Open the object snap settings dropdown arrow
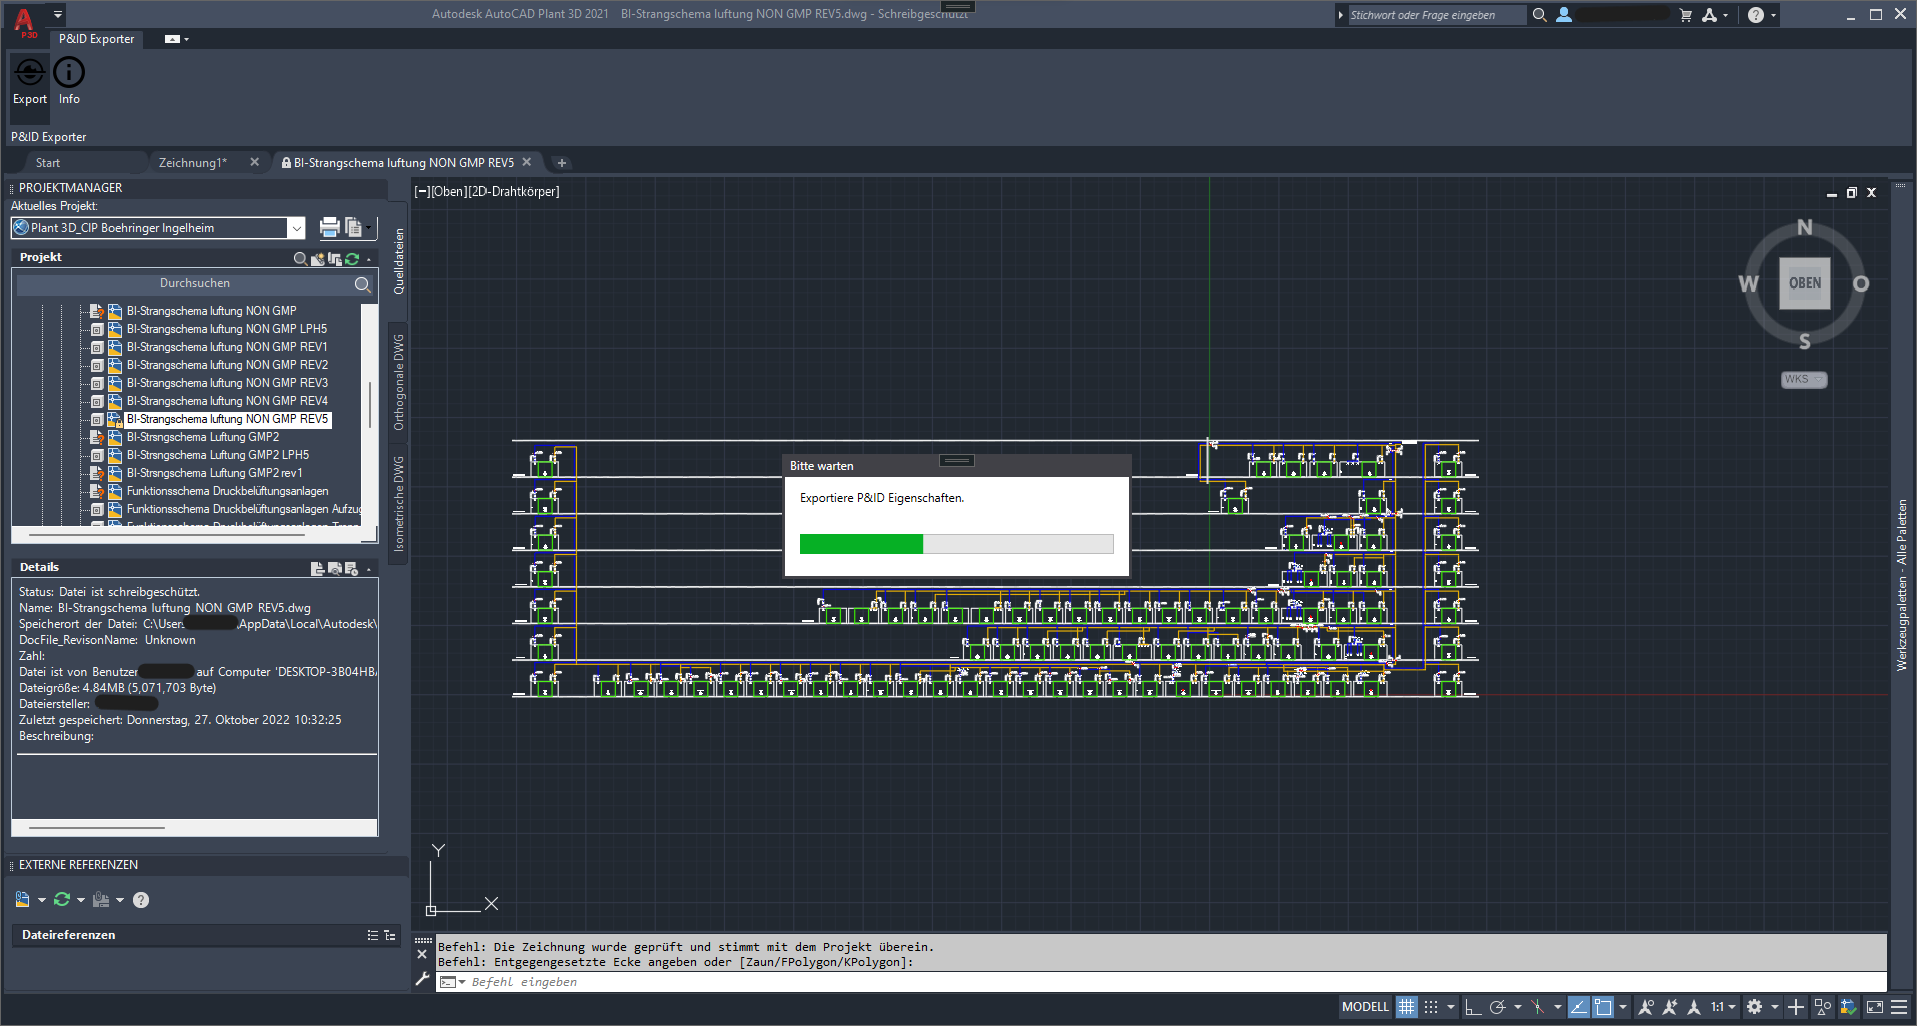 (x=1623, y=1007)
